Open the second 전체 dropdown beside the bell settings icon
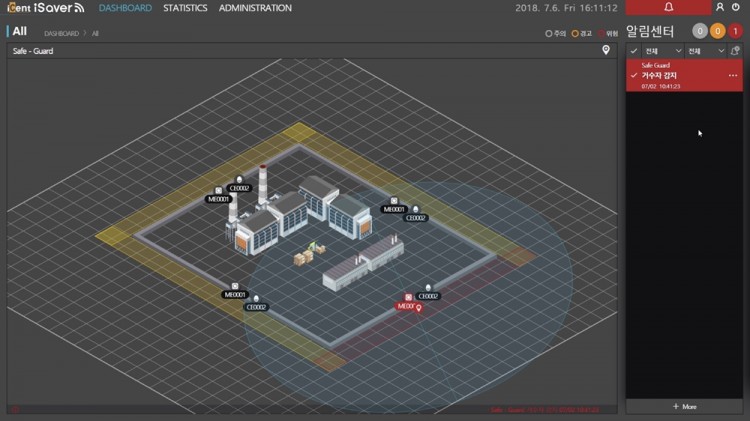The height and width of the screenshot is (421, 750). (x=706, y=51)
